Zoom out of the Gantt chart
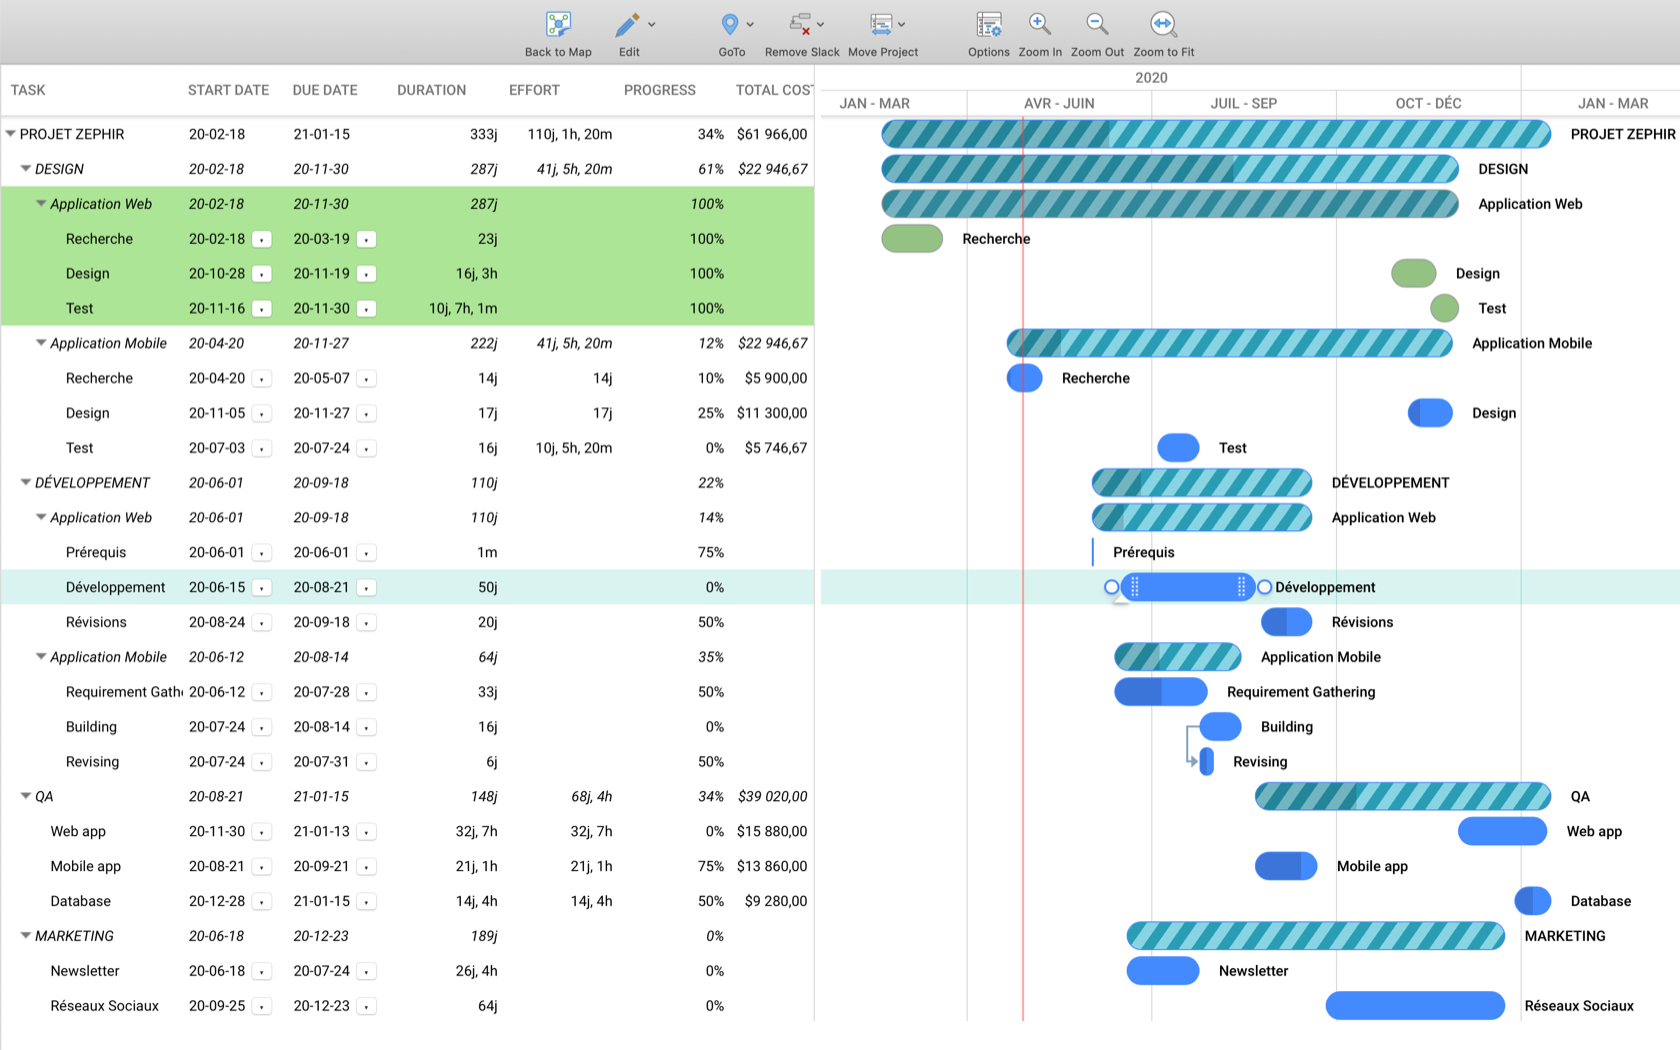This screenshot has height=1050, width=1680. [x=1096, y=23]
